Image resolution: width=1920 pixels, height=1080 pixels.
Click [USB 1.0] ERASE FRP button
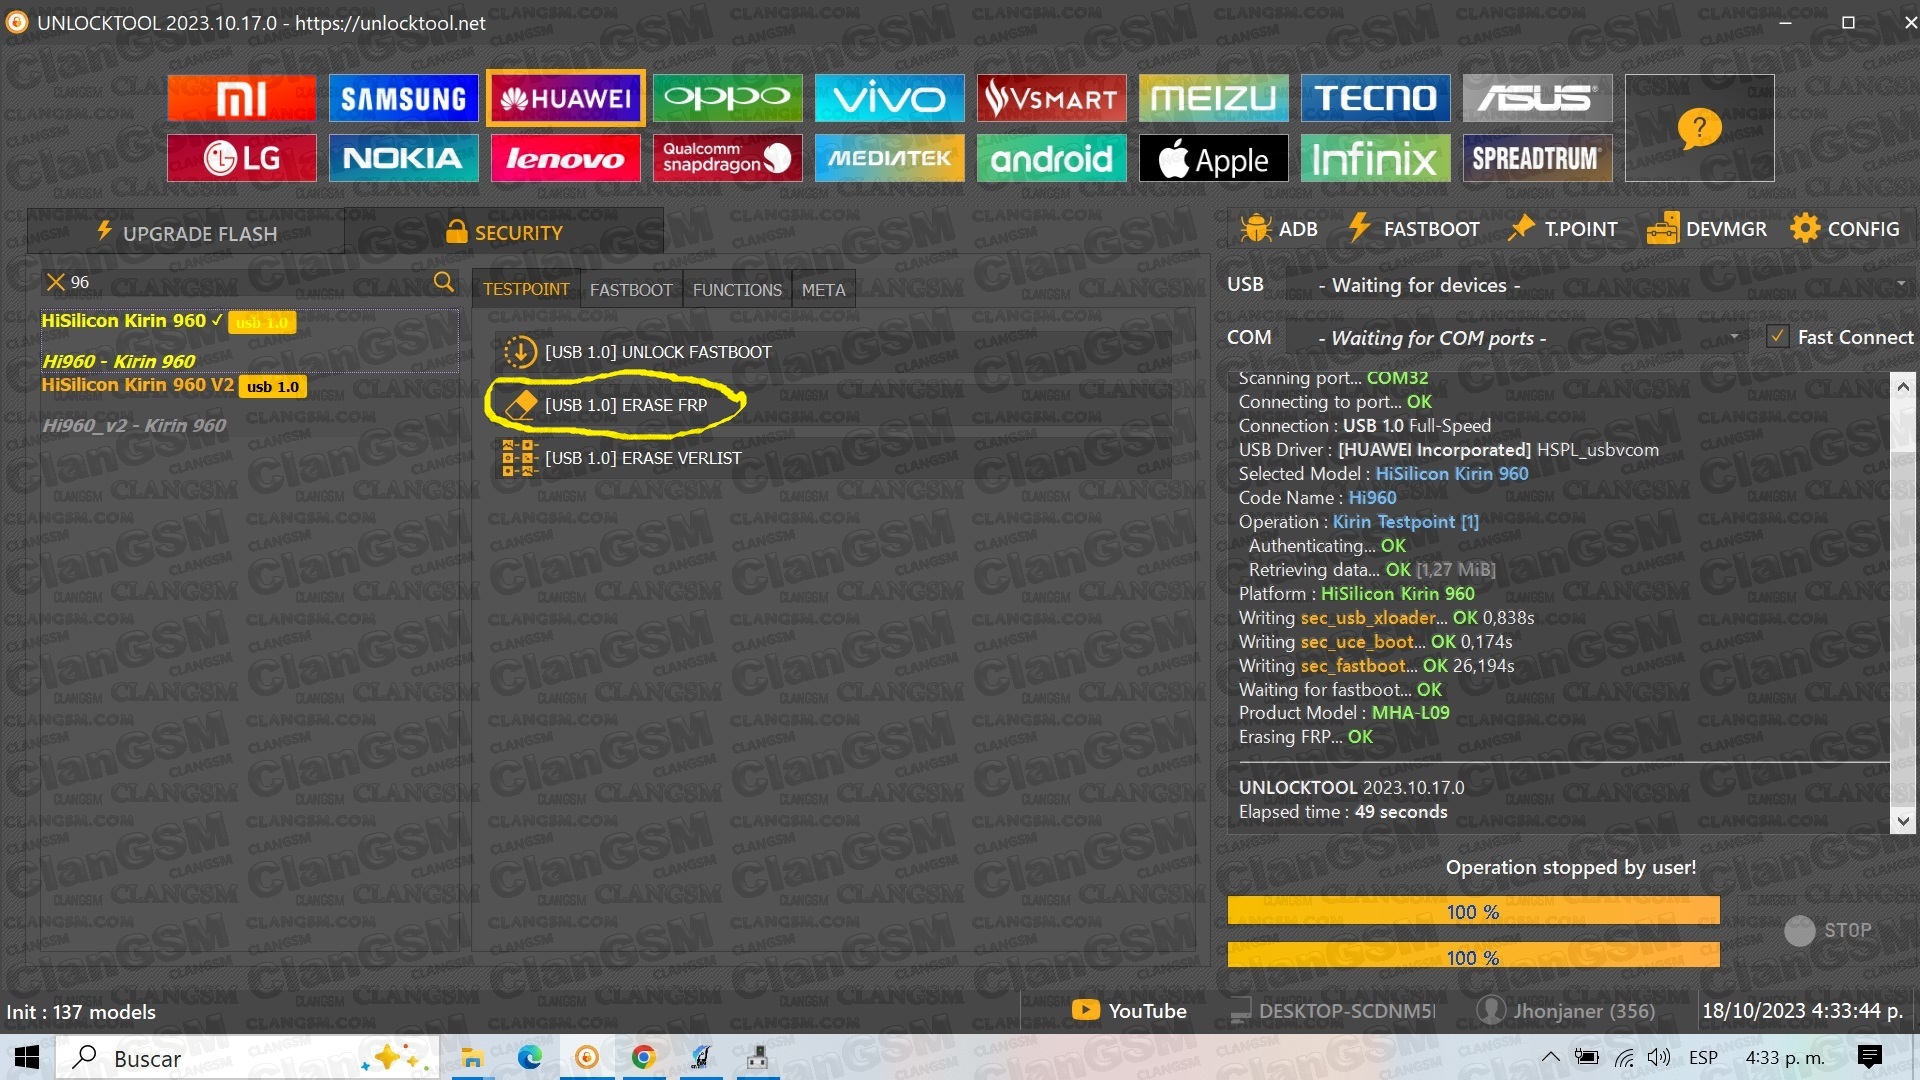tap(625, 405)
